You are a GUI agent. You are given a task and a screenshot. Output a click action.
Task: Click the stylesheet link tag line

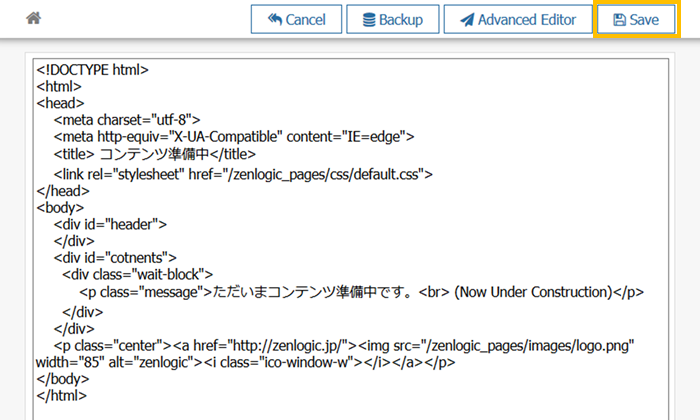[243, 173]
